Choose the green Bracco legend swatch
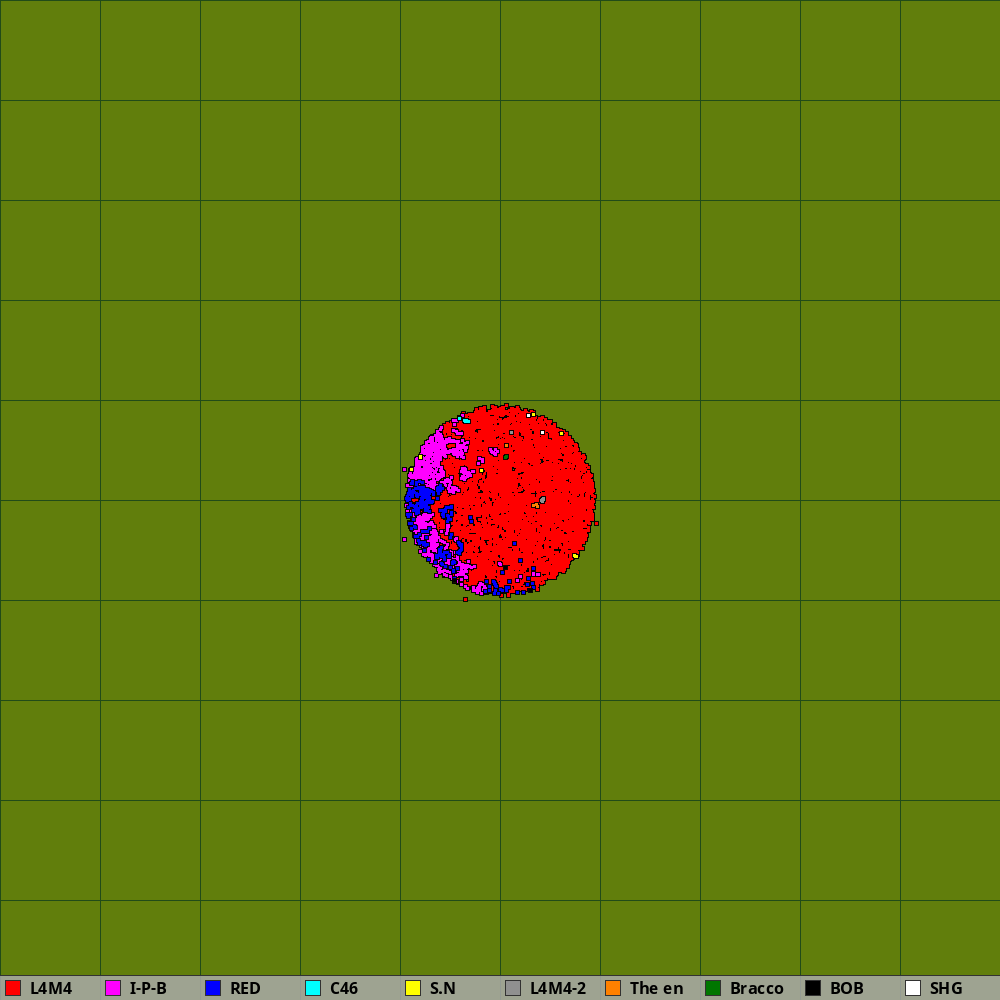The height and width of the screenshot is (1000, 1000). click(x=713, y=988)
